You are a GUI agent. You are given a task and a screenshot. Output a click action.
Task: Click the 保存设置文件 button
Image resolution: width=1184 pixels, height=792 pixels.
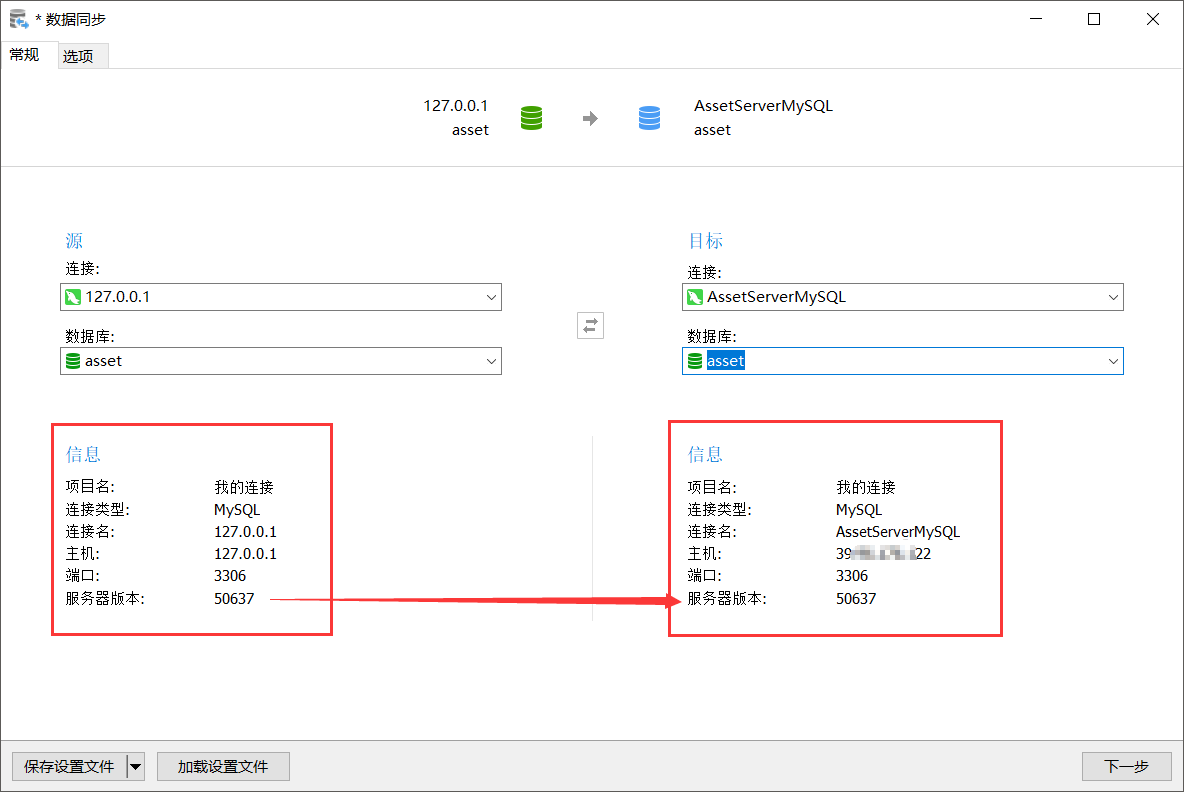[70, 766]
